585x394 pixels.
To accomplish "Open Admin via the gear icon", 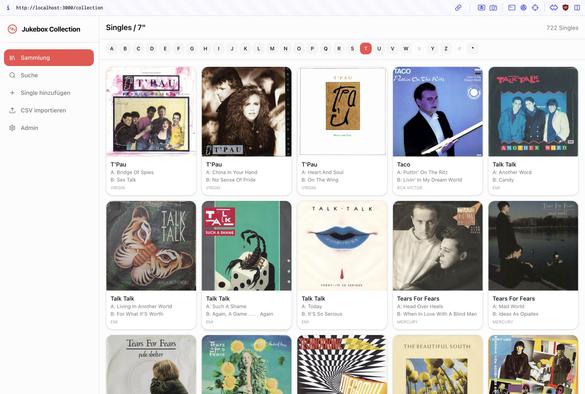I will click(x=12, y=128).
